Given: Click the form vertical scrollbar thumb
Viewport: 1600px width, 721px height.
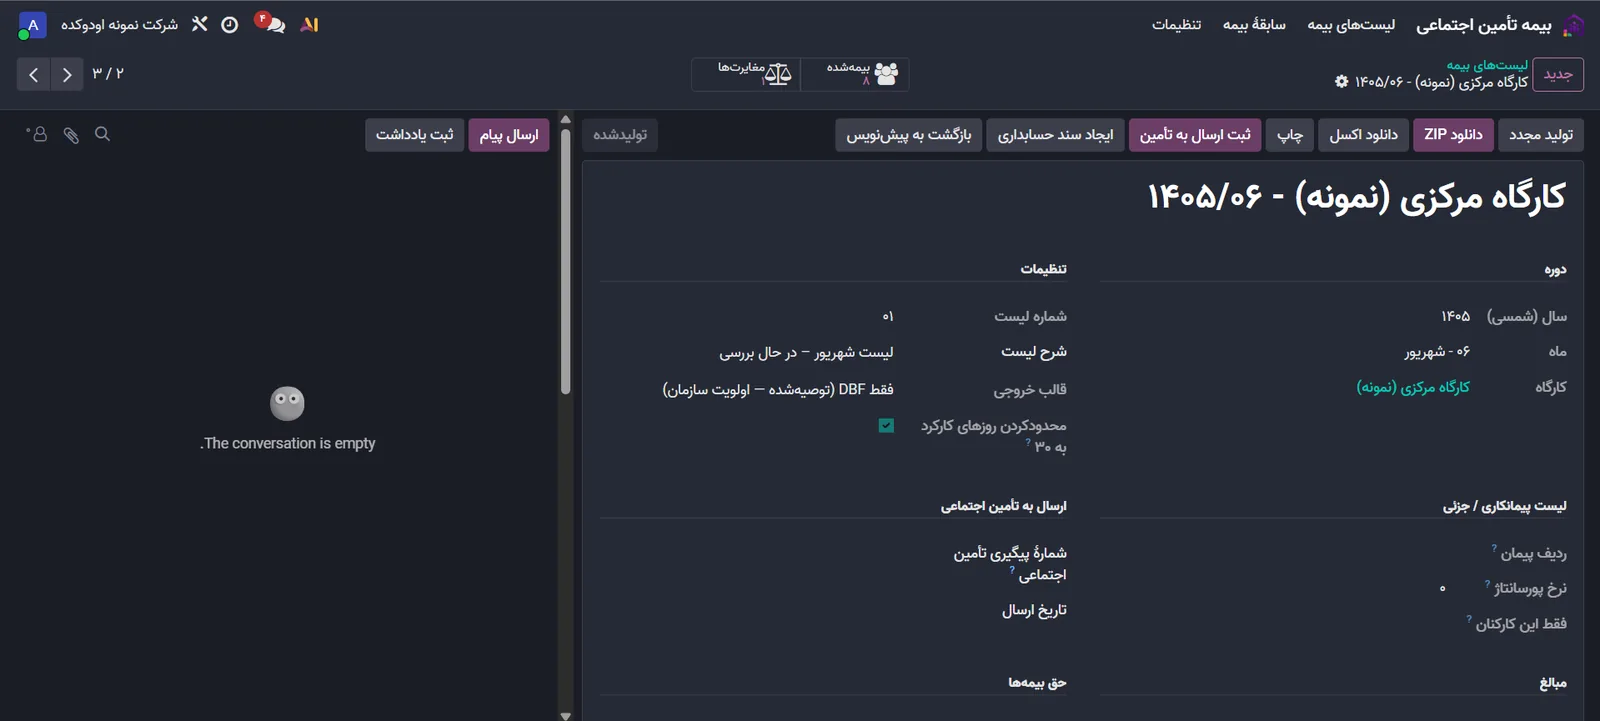Looking at the screenshot, I should point(565,260).
